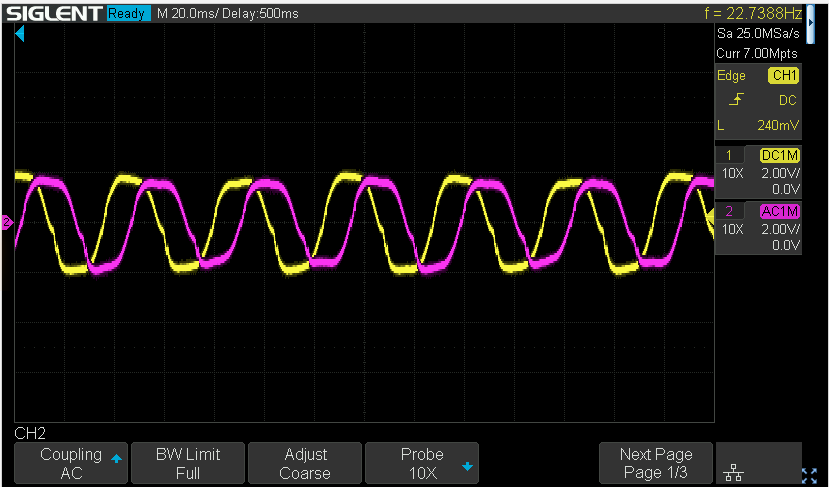Screen dimensions: 829x487
Task: Click the yellow trigger level marker at right edge
Action: 711,215
